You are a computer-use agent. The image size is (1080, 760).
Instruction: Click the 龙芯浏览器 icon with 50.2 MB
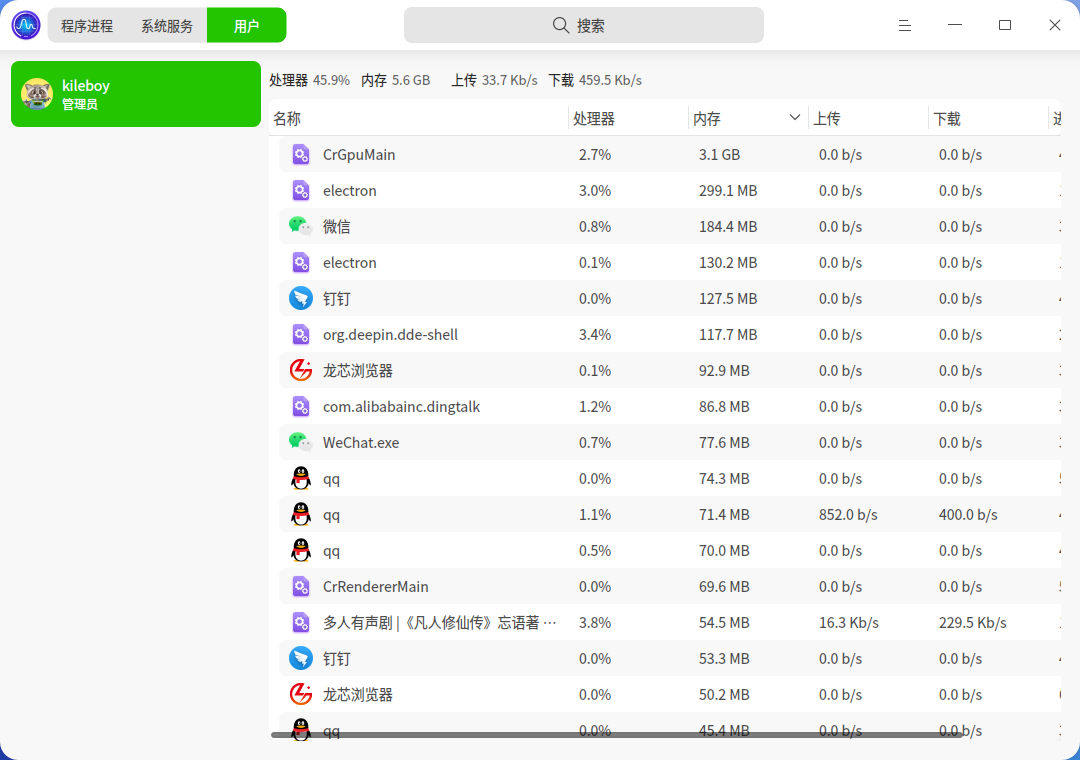(x=301, y=694)
